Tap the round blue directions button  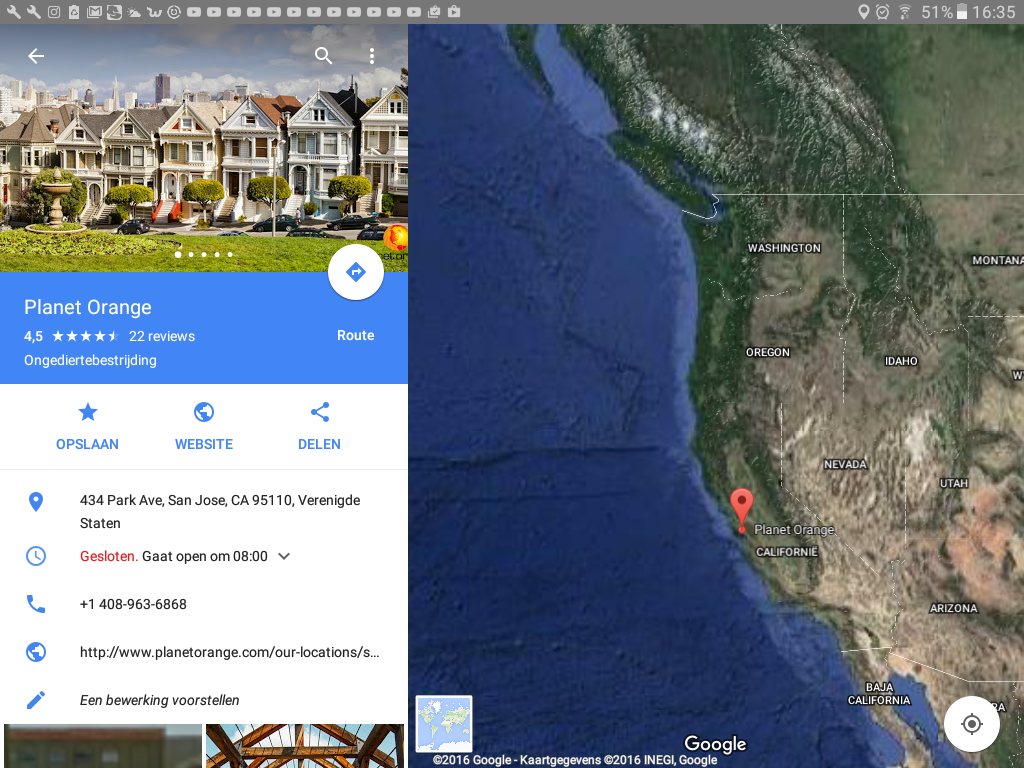point(356,272)
